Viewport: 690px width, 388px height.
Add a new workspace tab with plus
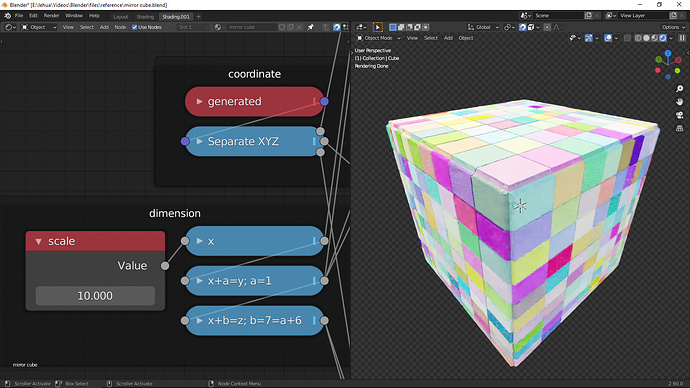(198, 17)
